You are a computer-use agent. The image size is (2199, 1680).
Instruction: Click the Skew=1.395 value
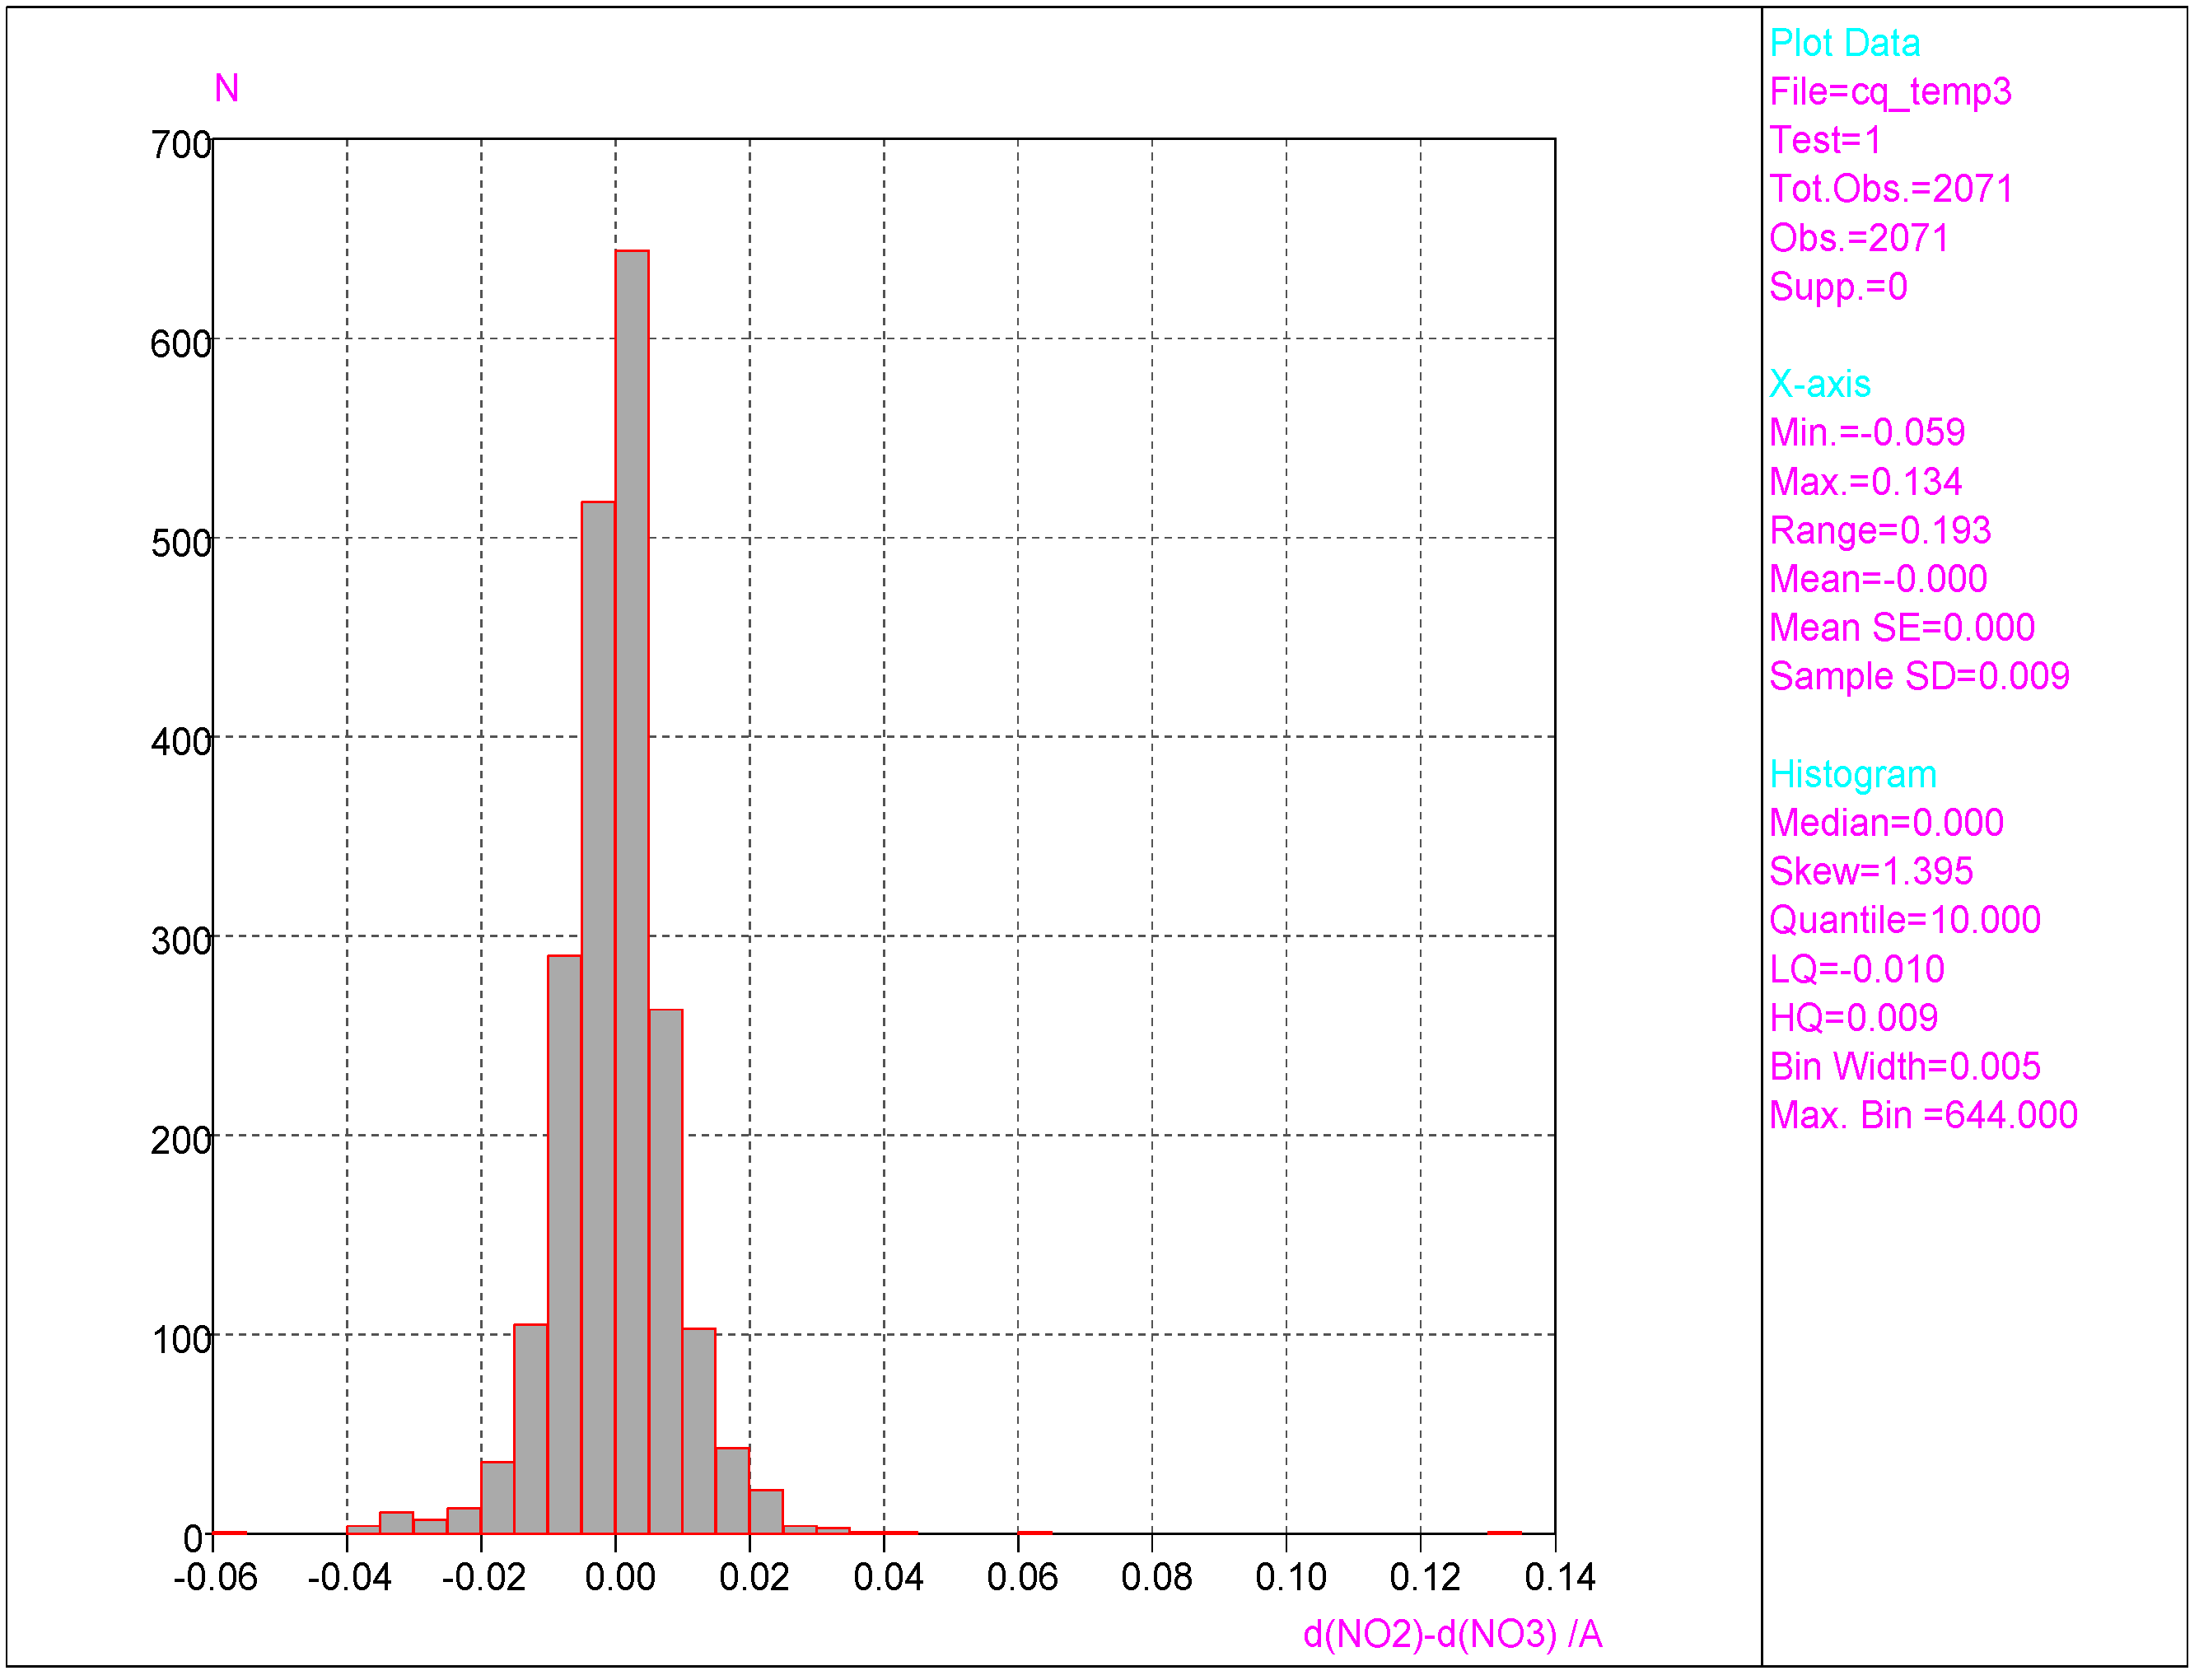tap(1871, 872)
